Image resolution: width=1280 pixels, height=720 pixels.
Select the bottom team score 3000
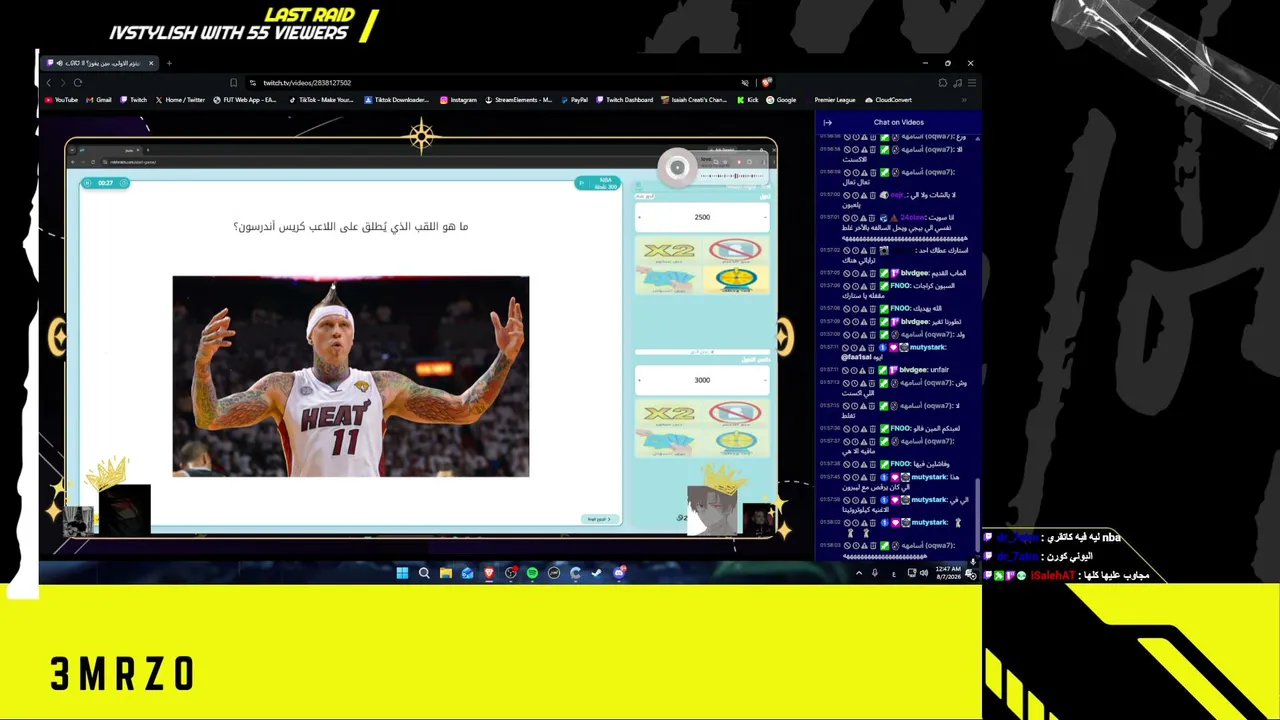tap(702, 380)
